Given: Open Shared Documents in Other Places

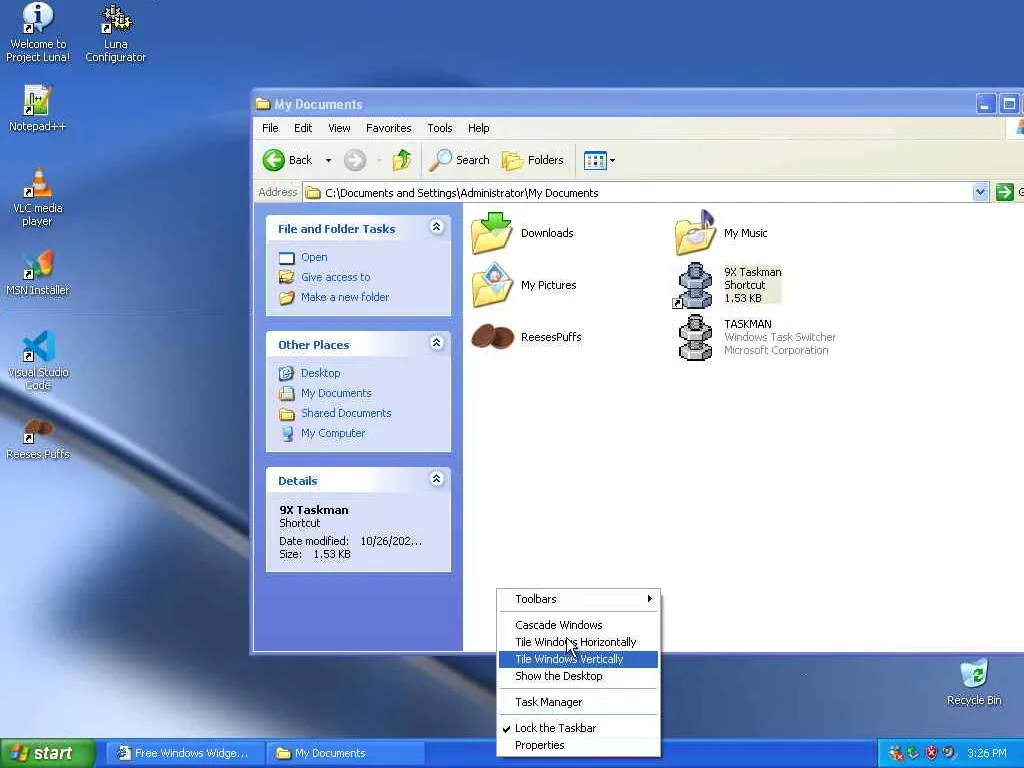Looking at the screenshot, I should 346,413.
